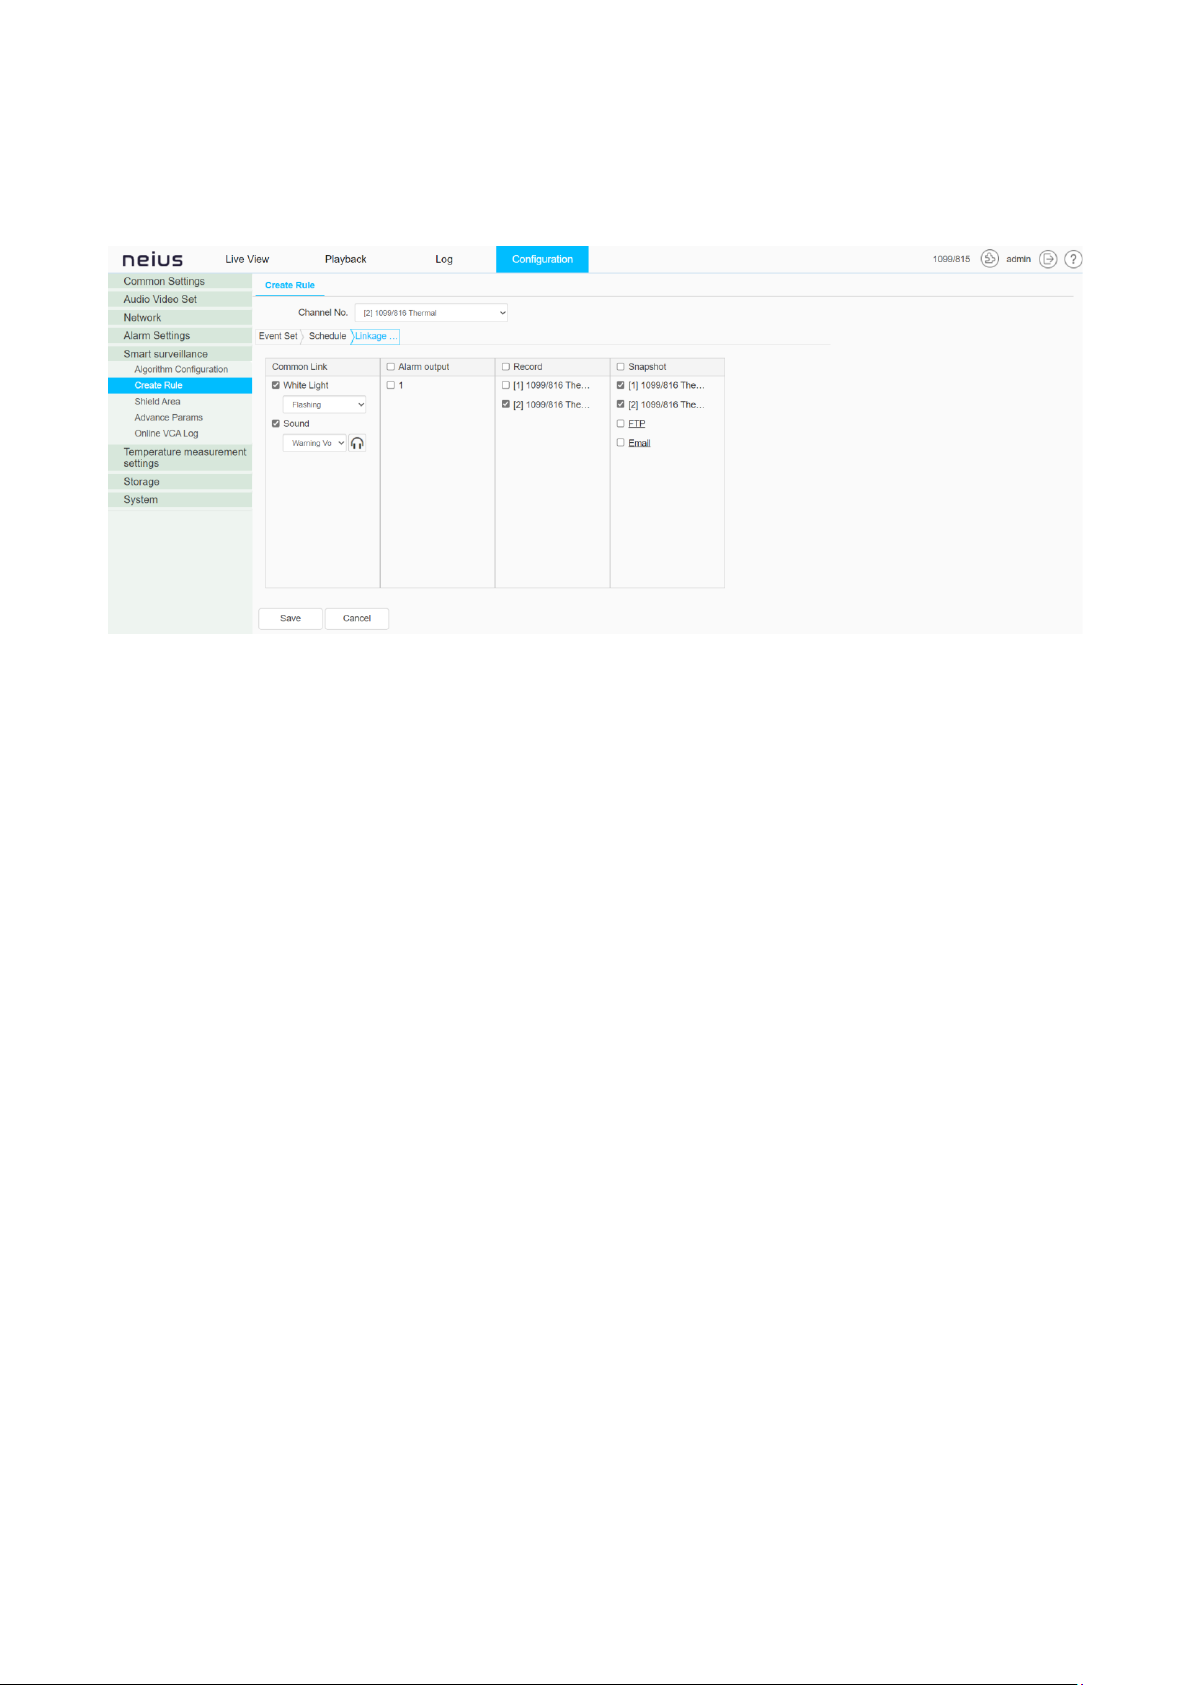Select Create Rule in sidebar

tap(180, 385)
